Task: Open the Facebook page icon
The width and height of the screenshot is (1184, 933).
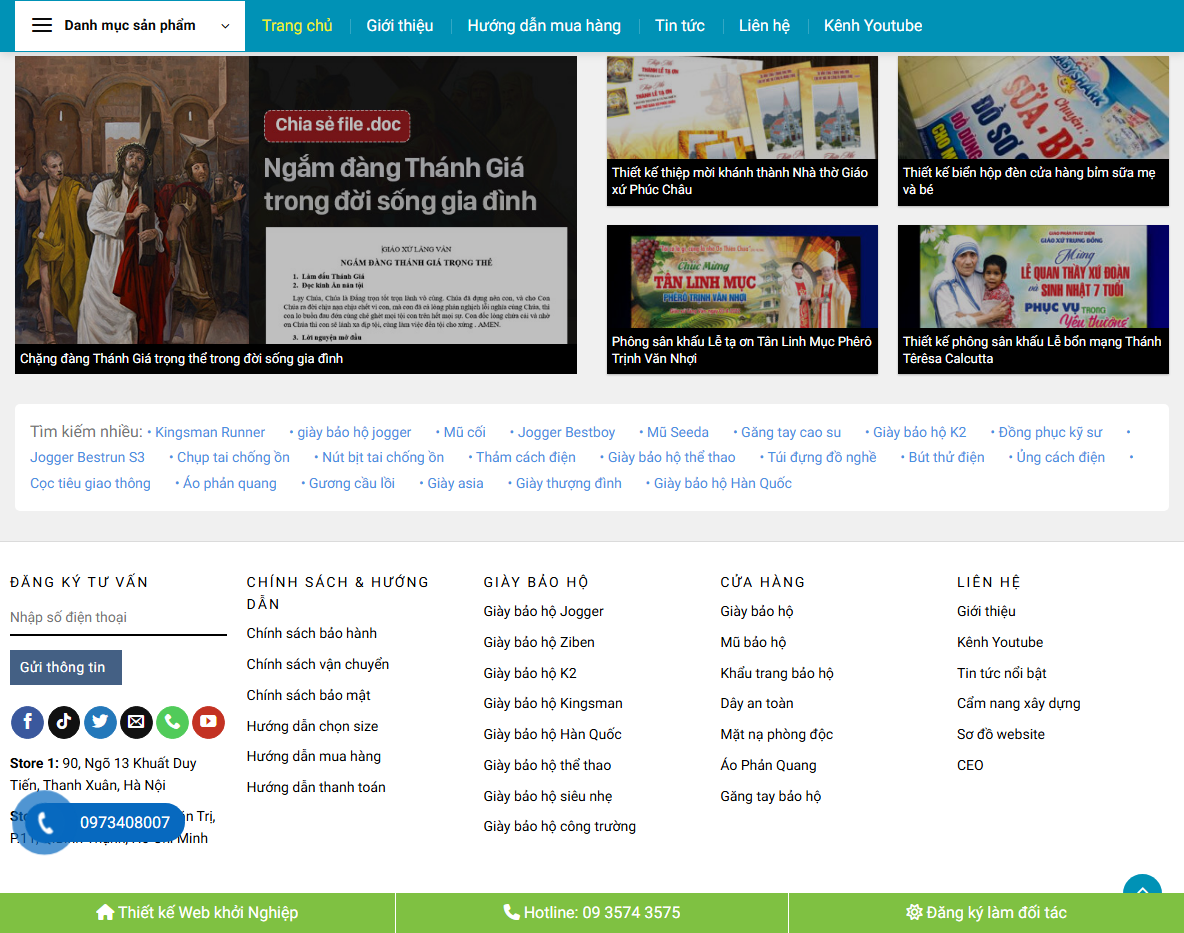Action: 27,722
